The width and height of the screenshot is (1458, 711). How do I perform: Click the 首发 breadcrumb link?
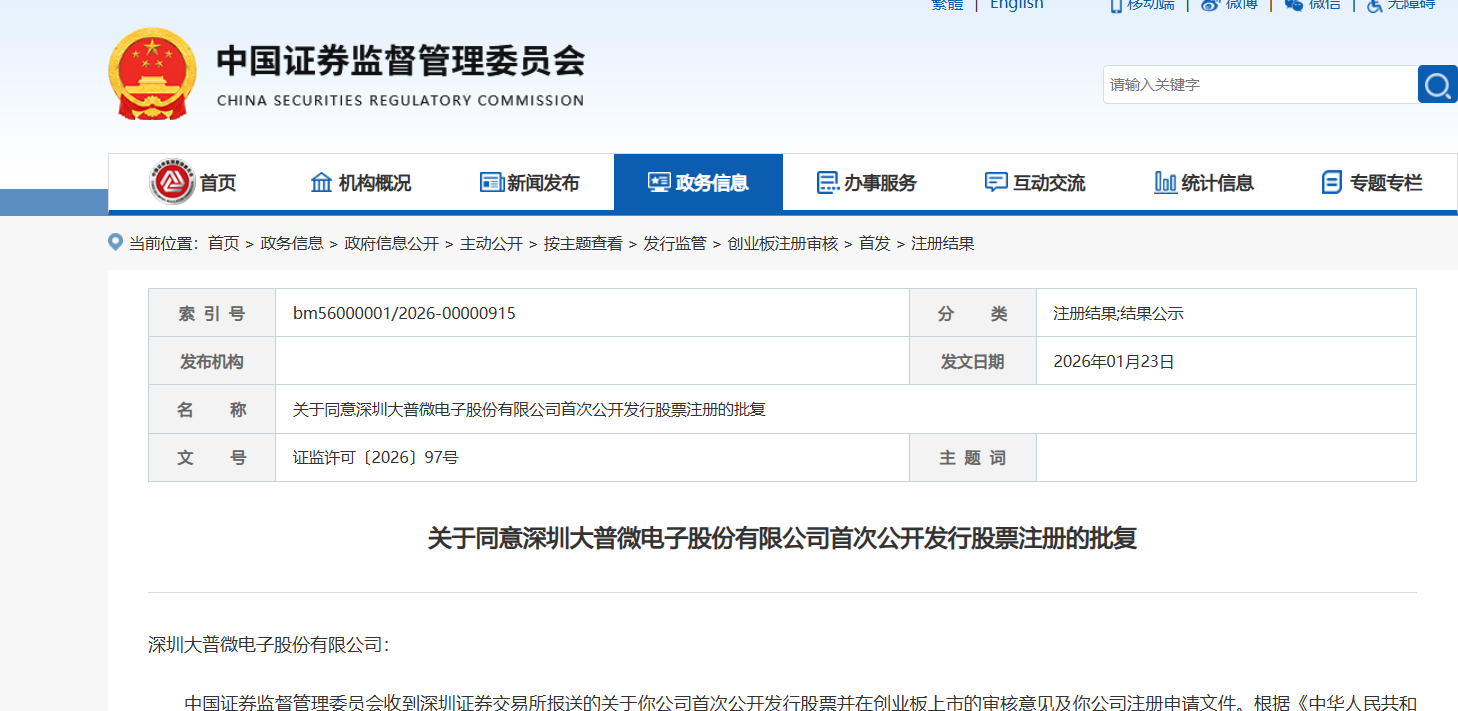click(875, 243)
